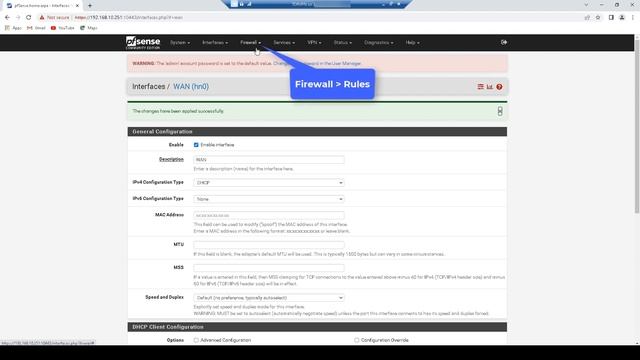The image size is (640, 360).
Task: Click the pfSense logo
Action: 143,42
